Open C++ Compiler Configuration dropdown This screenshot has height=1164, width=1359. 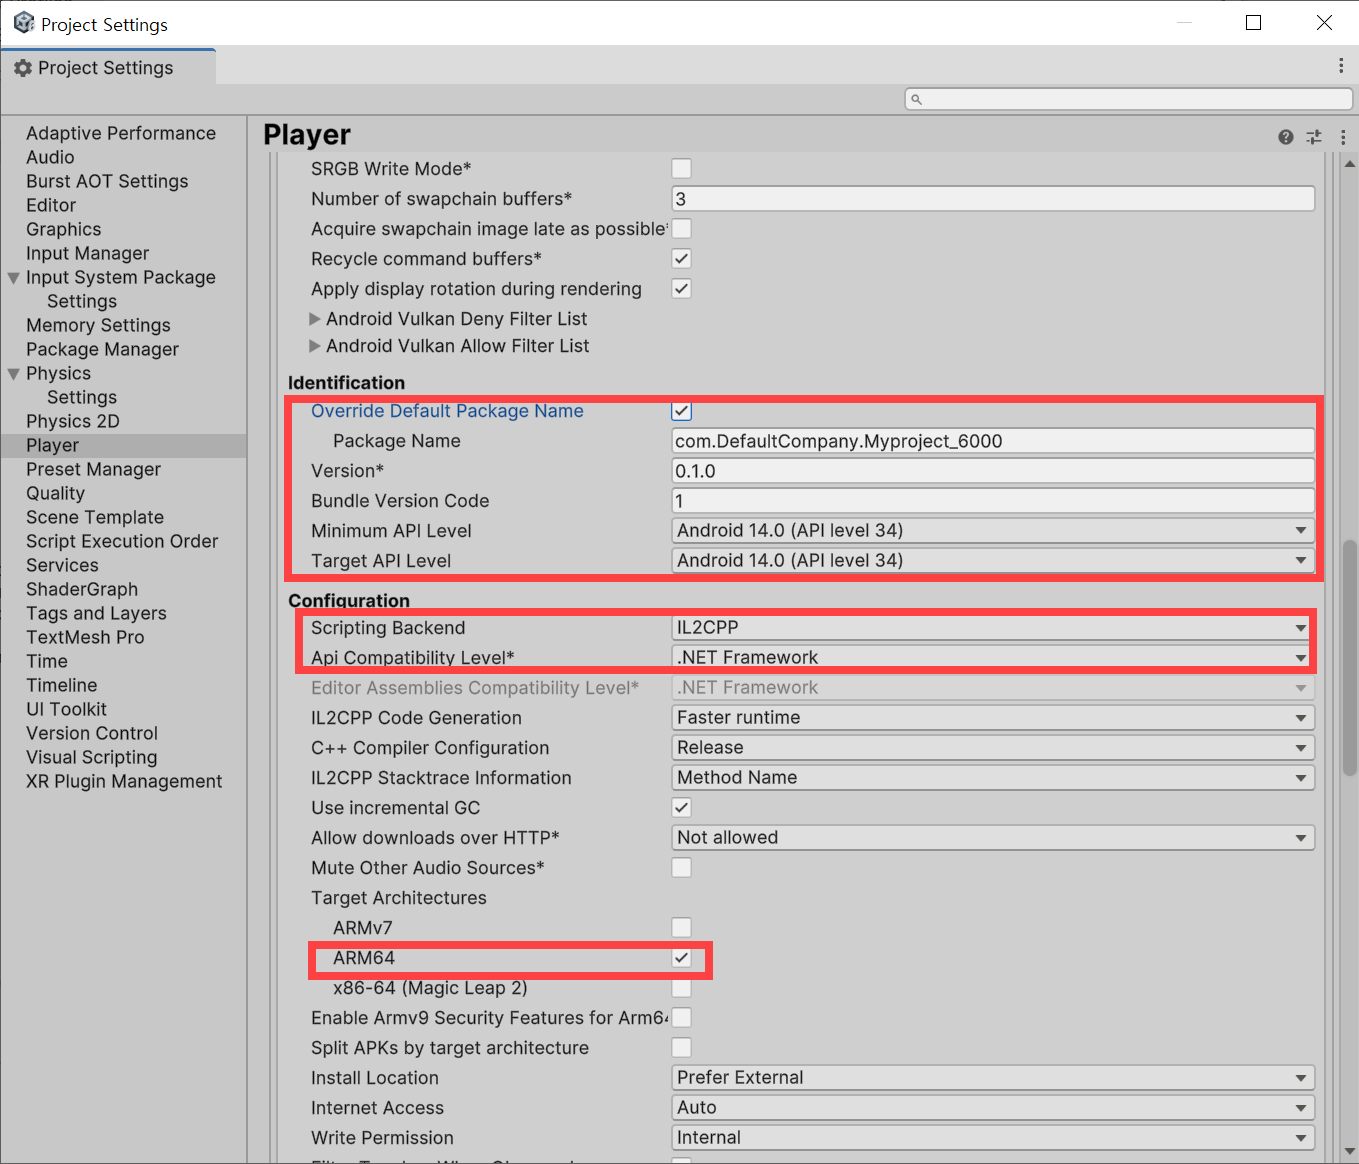[x=993, y=748]
